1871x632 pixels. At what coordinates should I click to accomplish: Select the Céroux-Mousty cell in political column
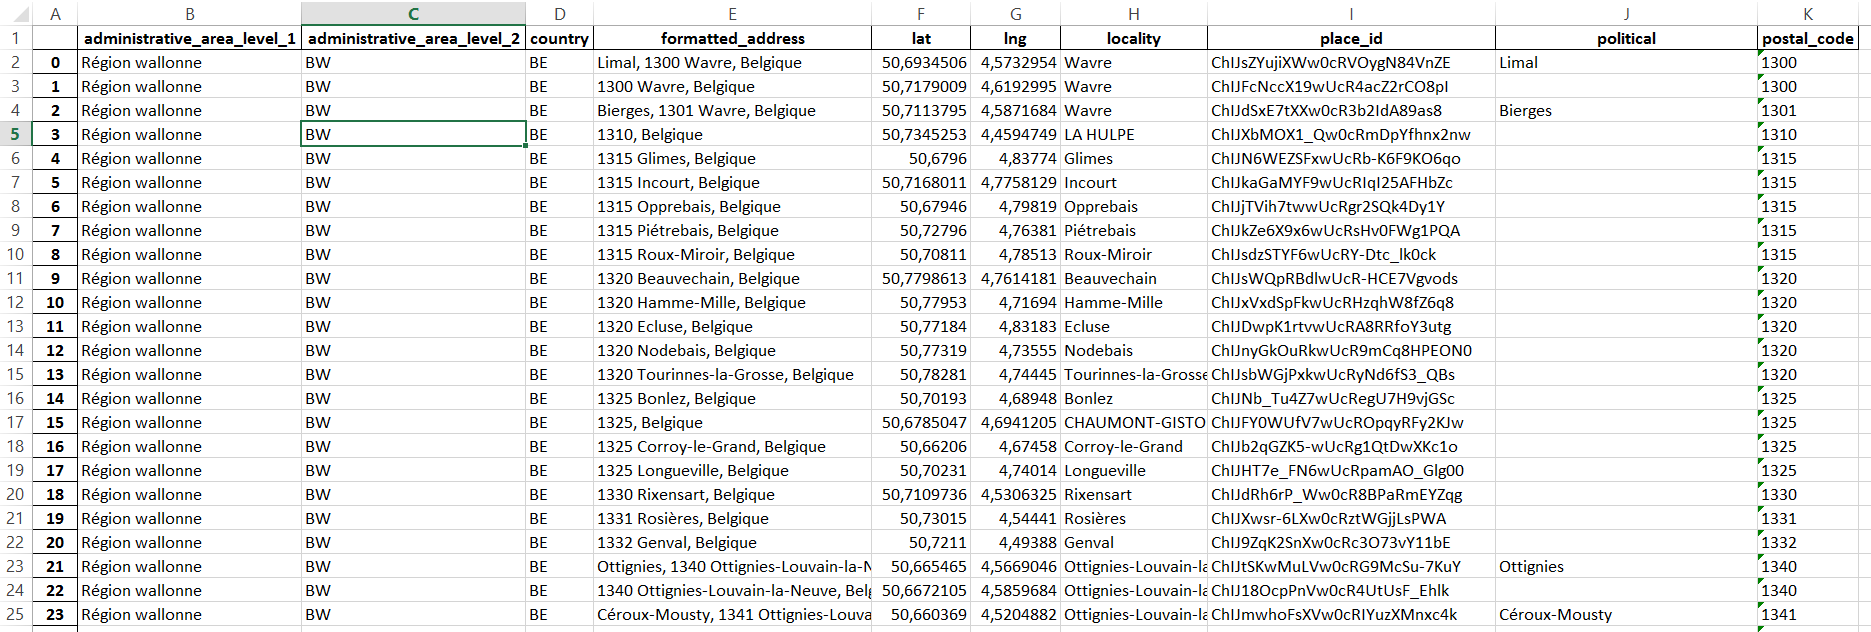(1625, 614)
